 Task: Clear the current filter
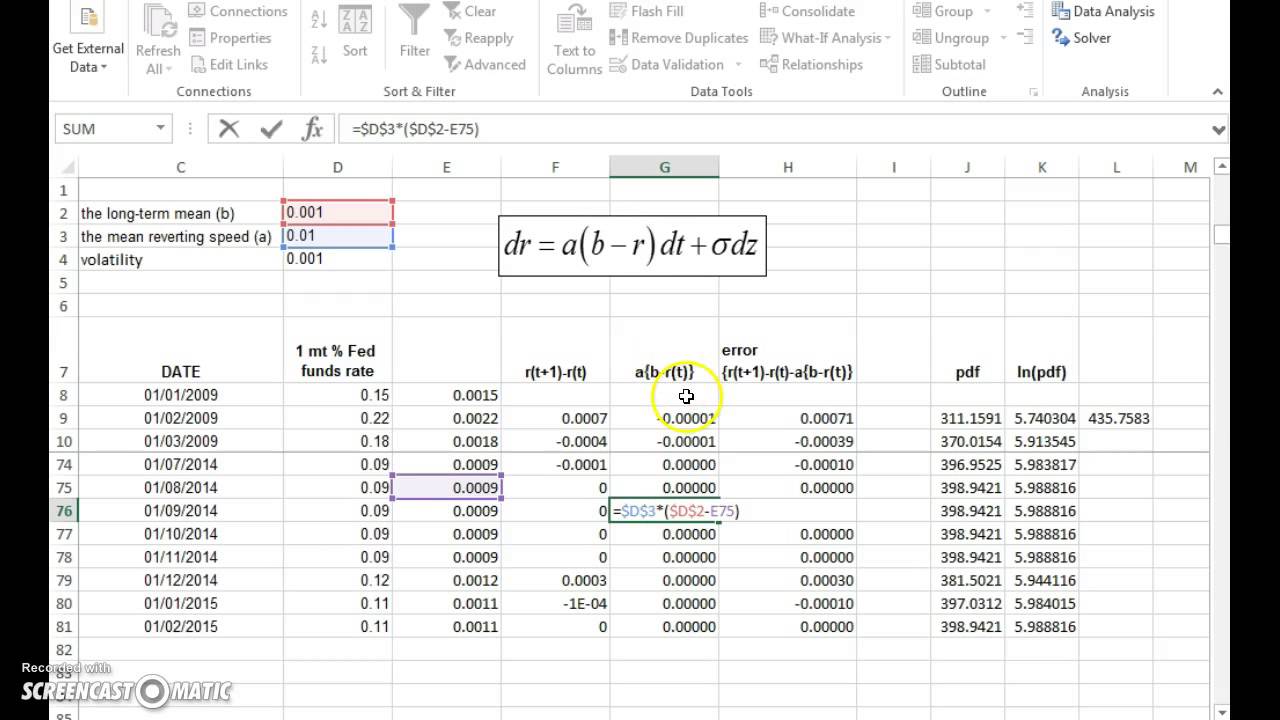[468, 11]
